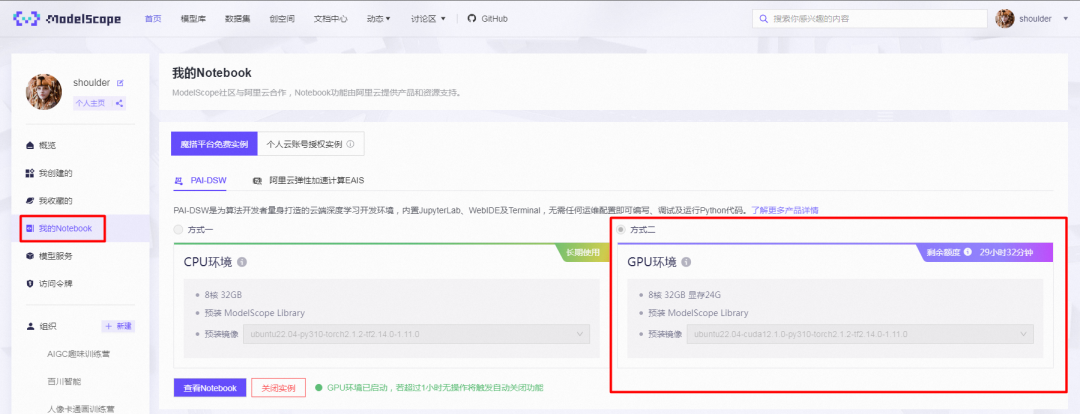The image size is (1080, 414).
Task: Select the 方式二 radio button
Action: tap(622, 229)
